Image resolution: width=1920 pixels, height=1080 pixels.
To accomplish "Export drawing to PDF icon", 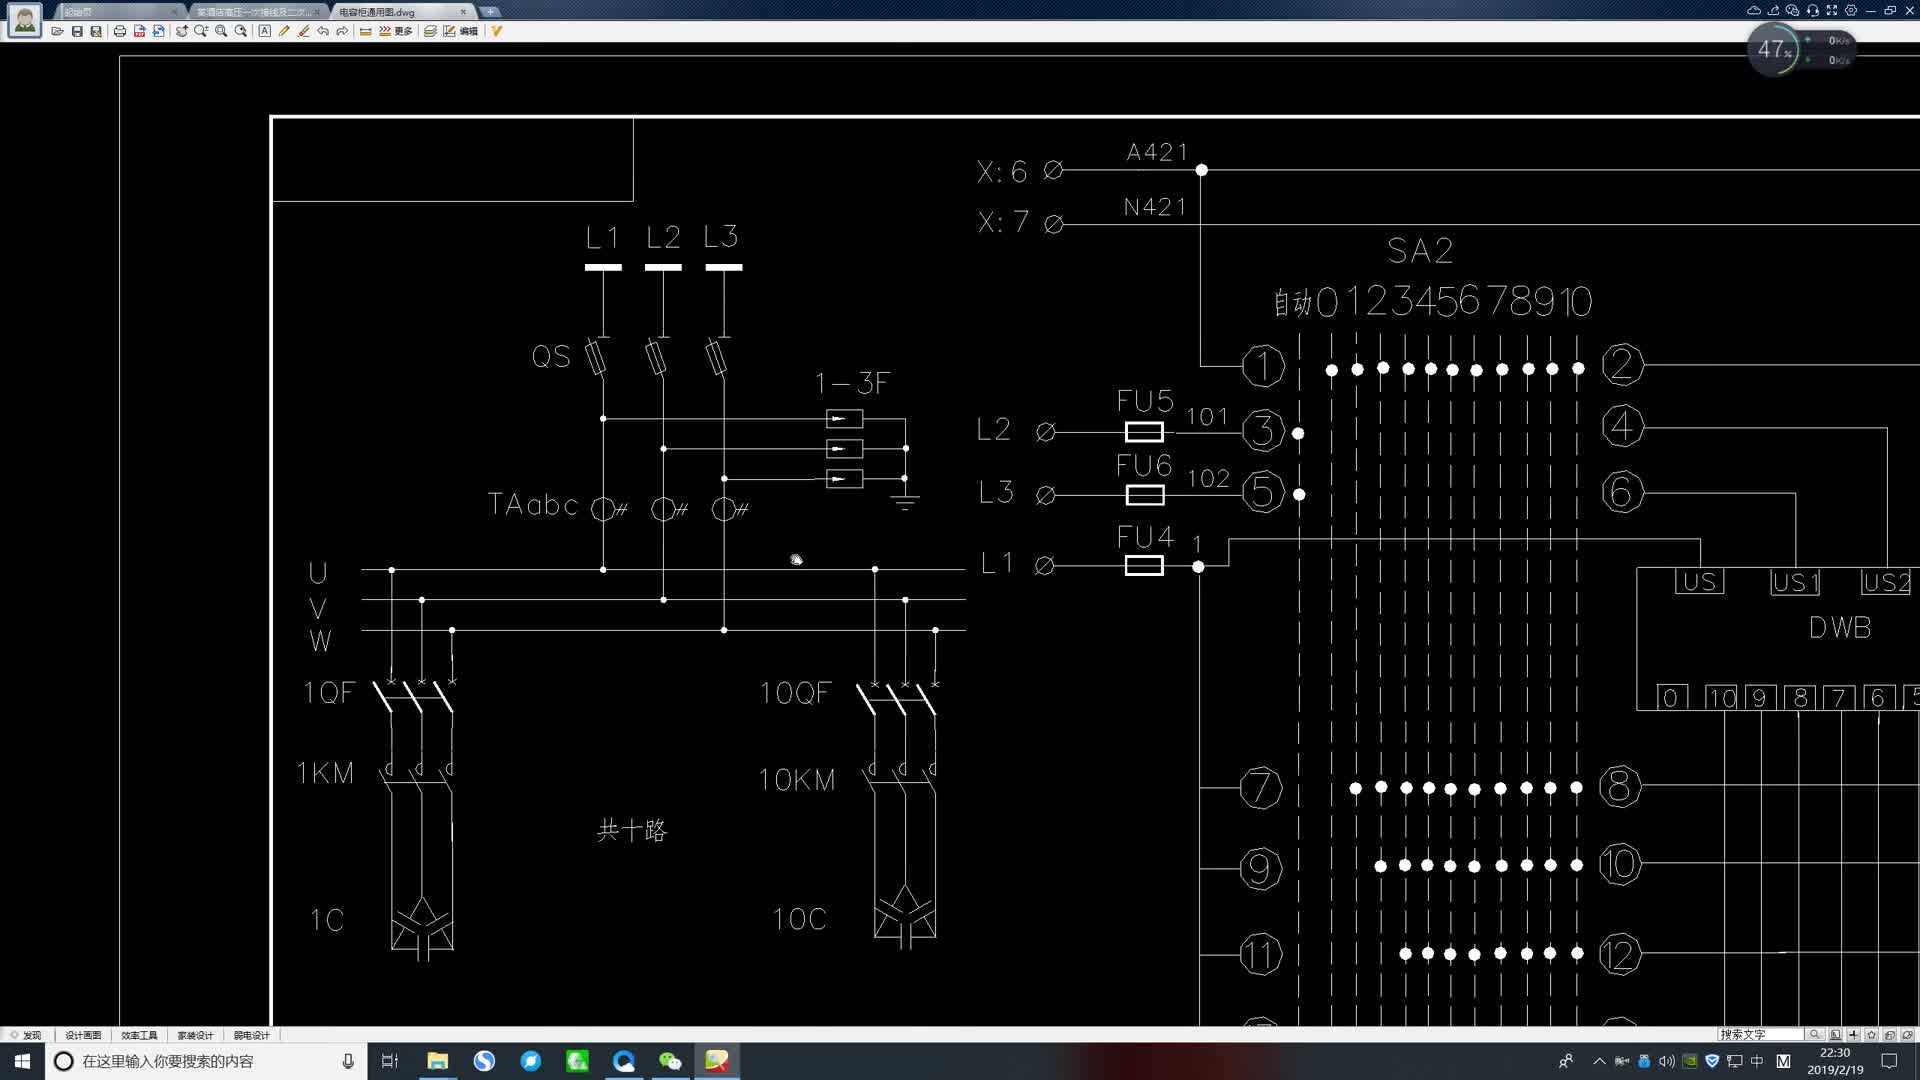I will pyautogui.click(x=139, y=31).
